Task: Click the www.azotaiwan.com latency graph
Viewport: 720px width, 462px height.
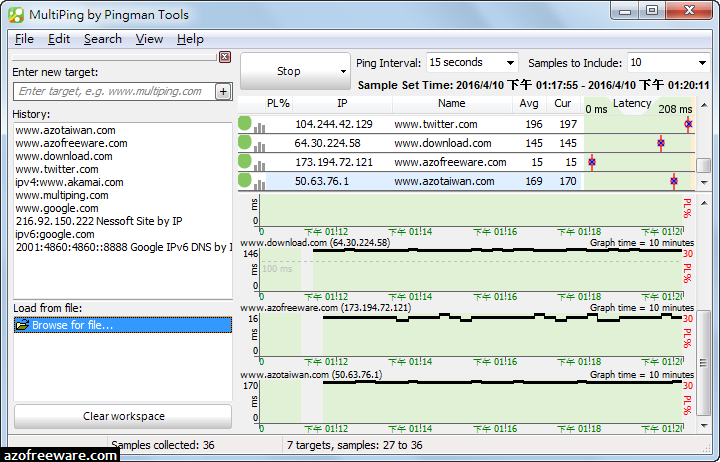Action: tap(471, 402)
